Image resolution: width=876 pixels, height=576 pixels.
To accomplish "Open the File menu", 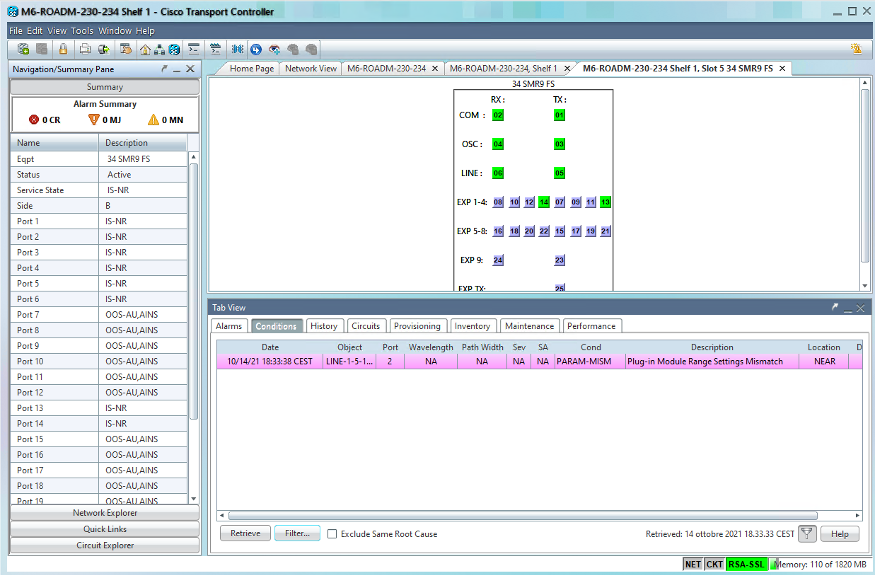I will (16, 31).
